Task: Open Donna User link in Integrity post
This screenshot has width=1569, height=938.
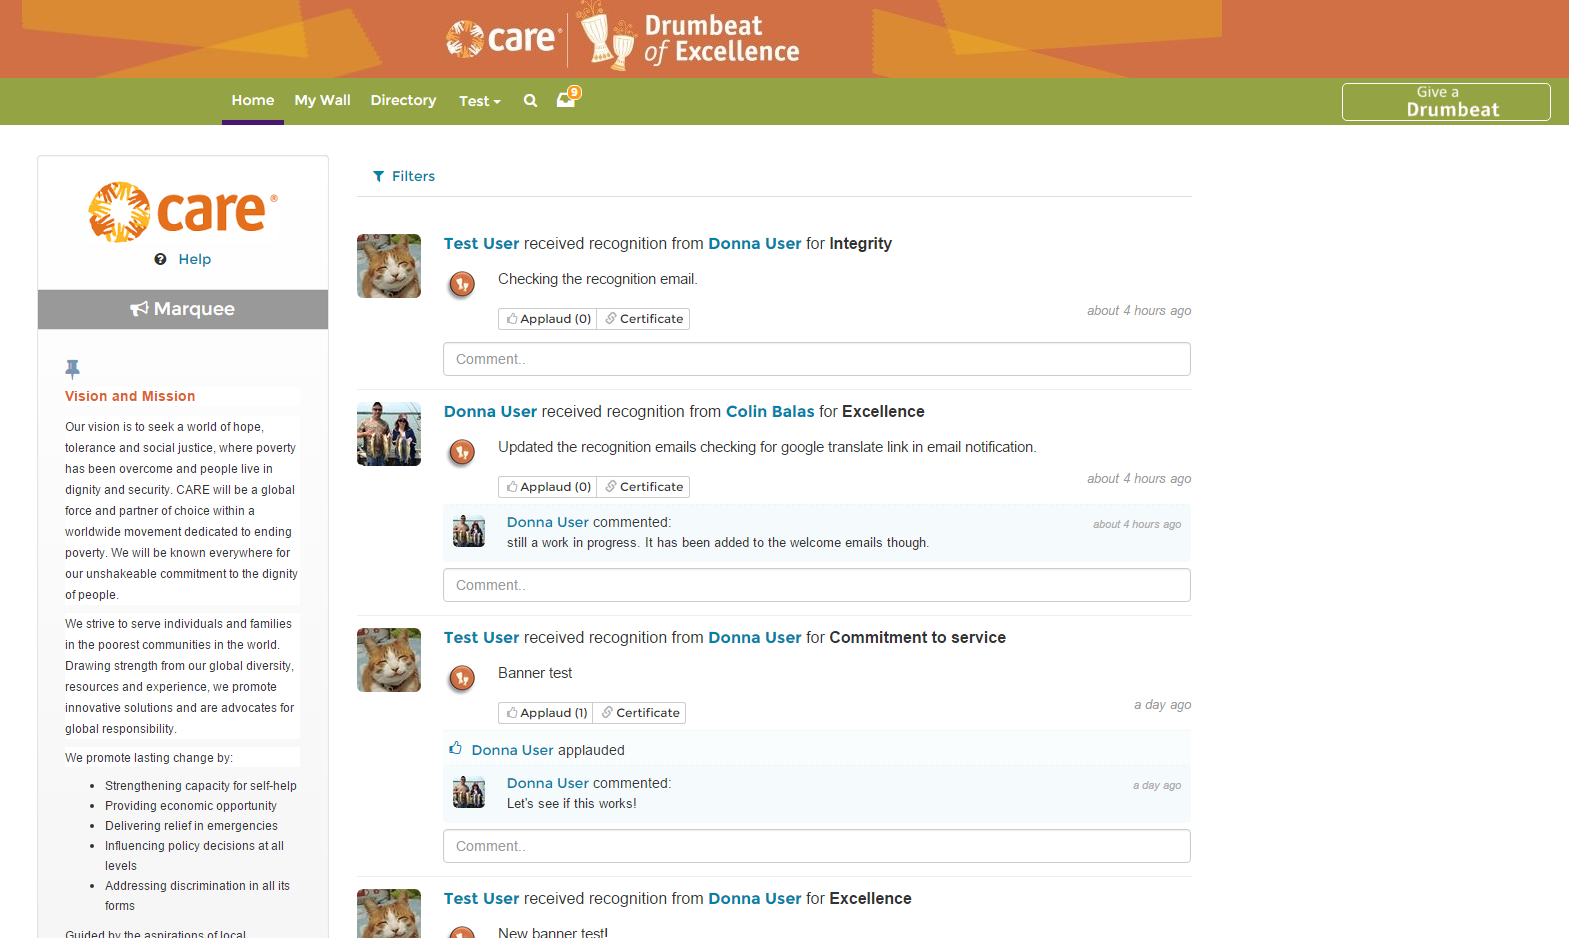Action: pos(755,244)
